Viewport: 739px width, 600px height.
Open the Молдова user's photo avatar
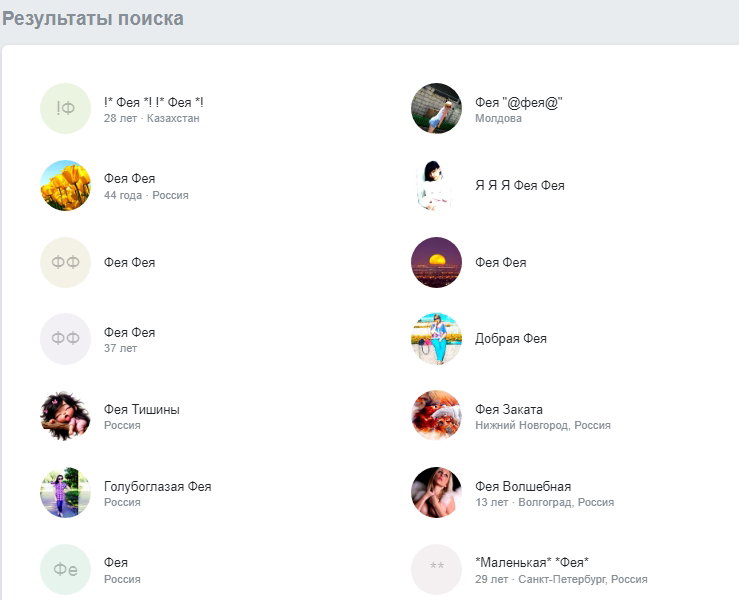point(436,108)
